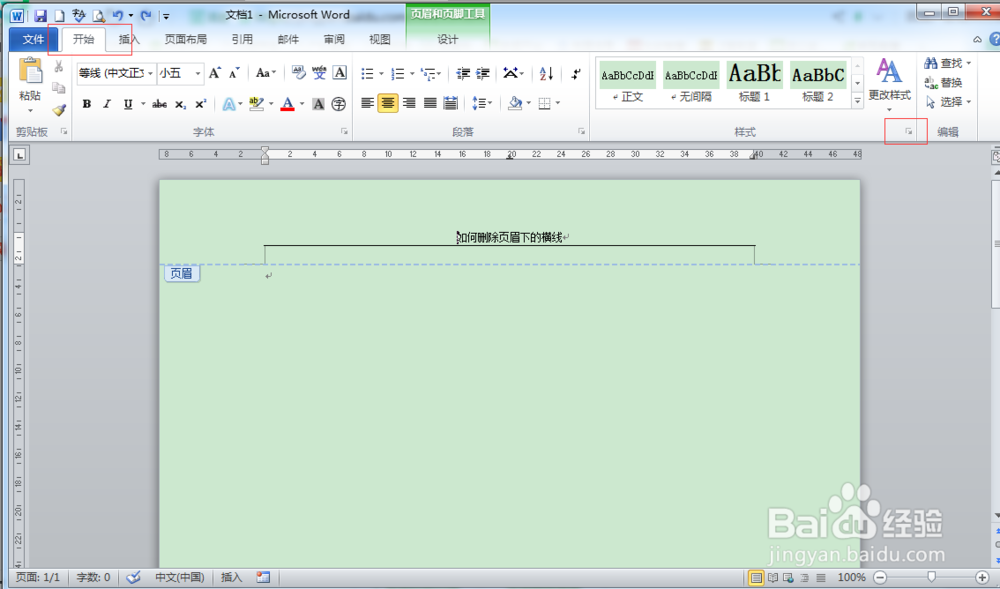
Task: Sort text with the A-Z sort icon
Action: [547, 73]
